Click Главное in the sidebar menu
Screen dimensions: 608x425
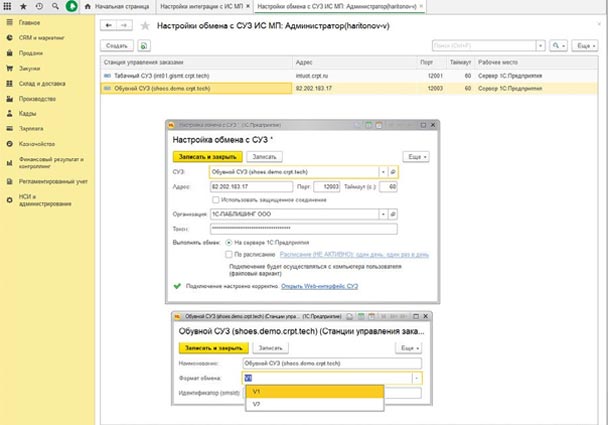(29, 22)
